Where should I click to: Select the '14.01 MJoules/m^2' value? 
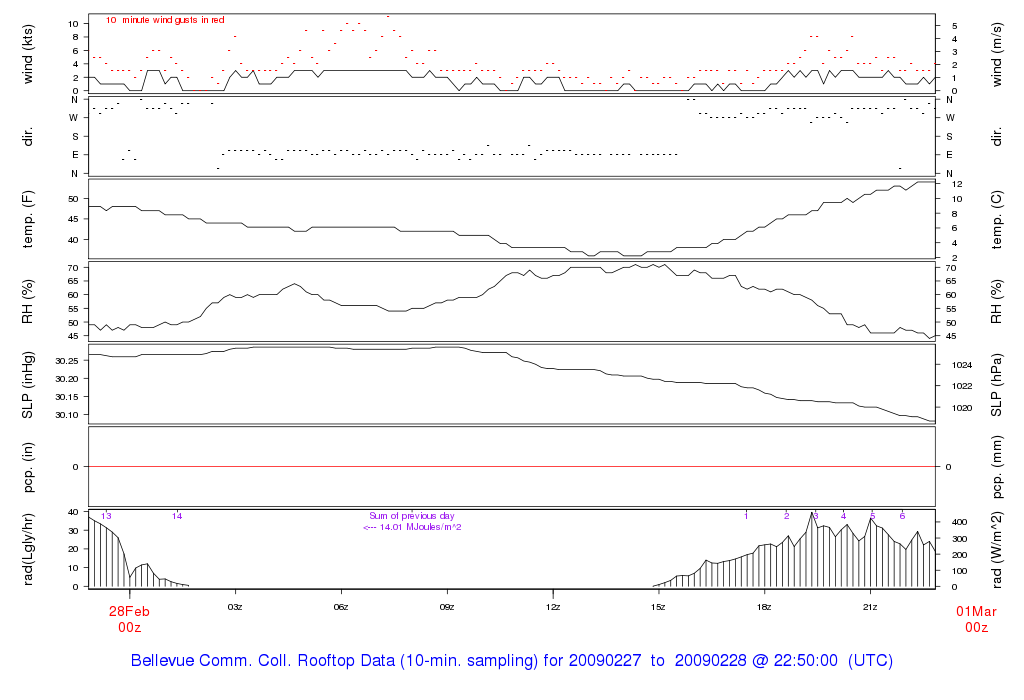[x=421, y=527]
